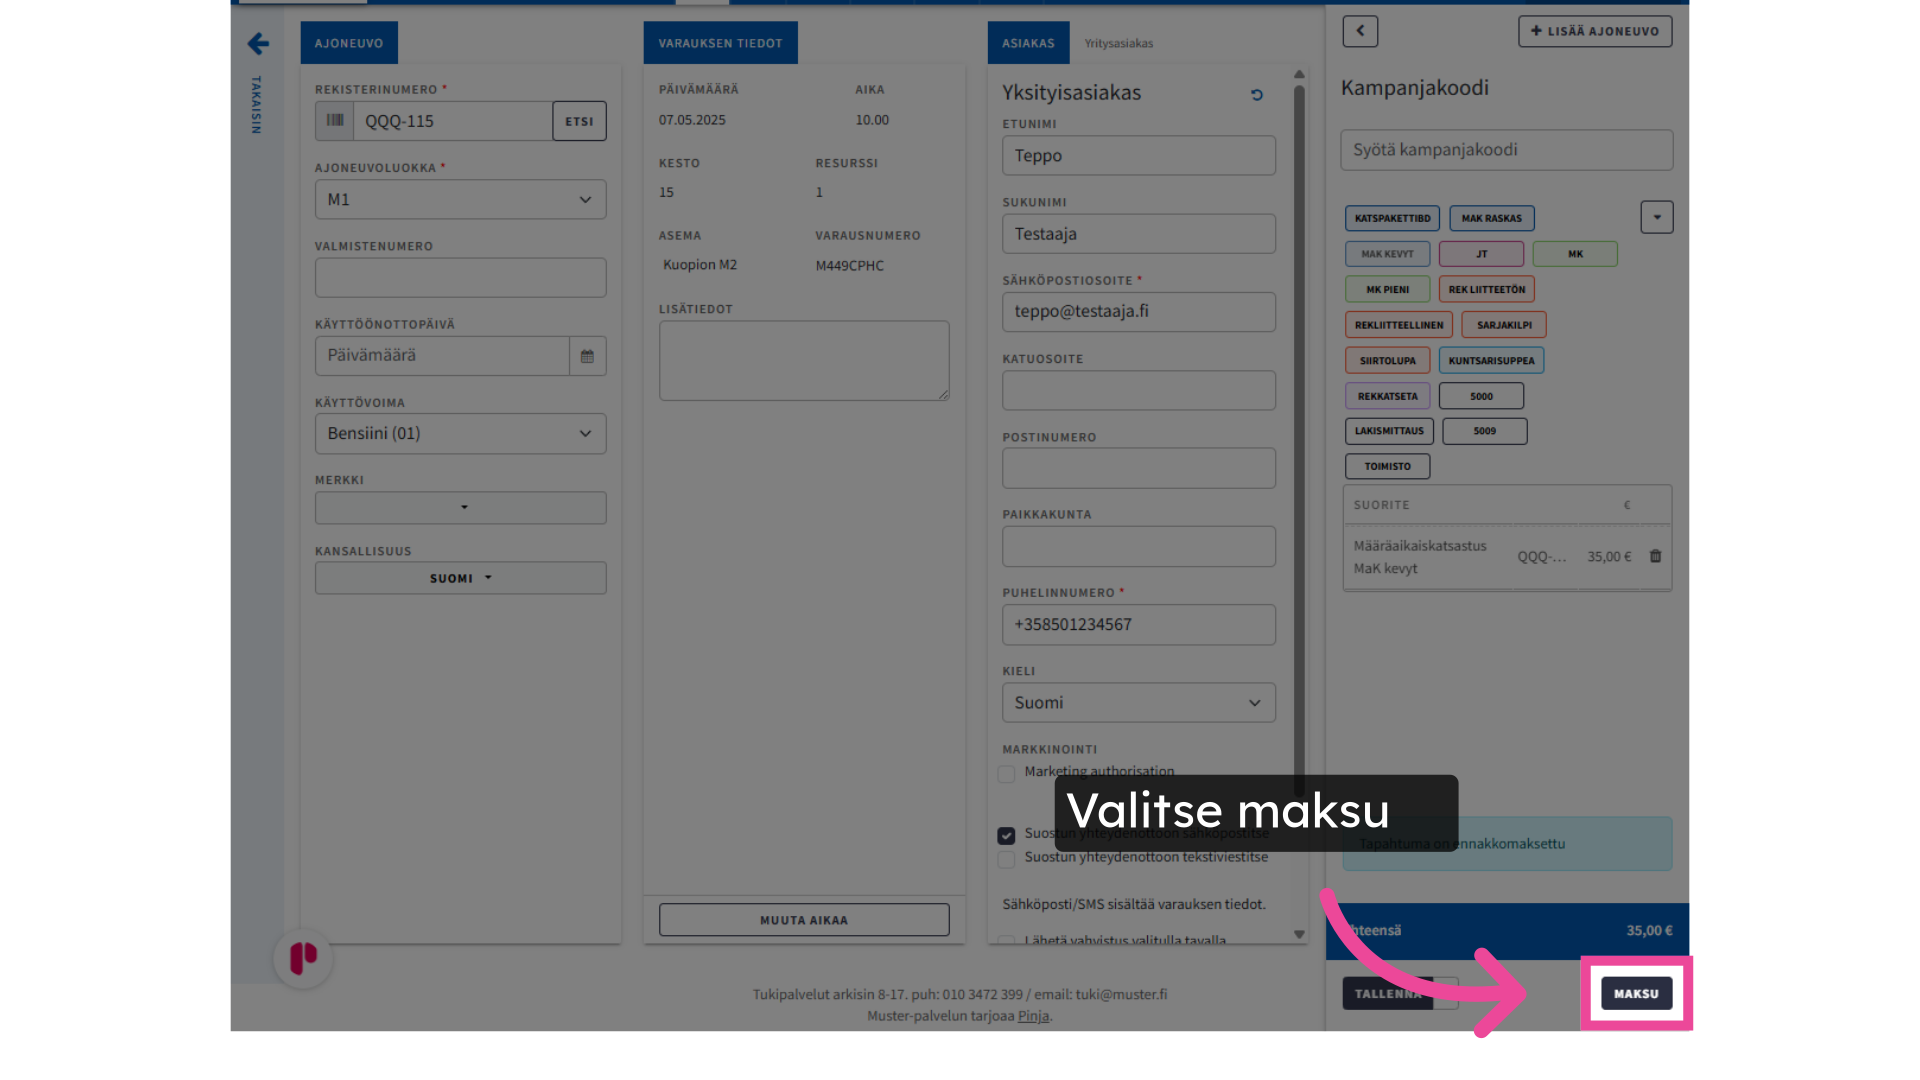This screenshot has width=1920, height=1080.
Task: Select the REKLIITTEELLINEN tag
Action: click(x=1398, y=325)
